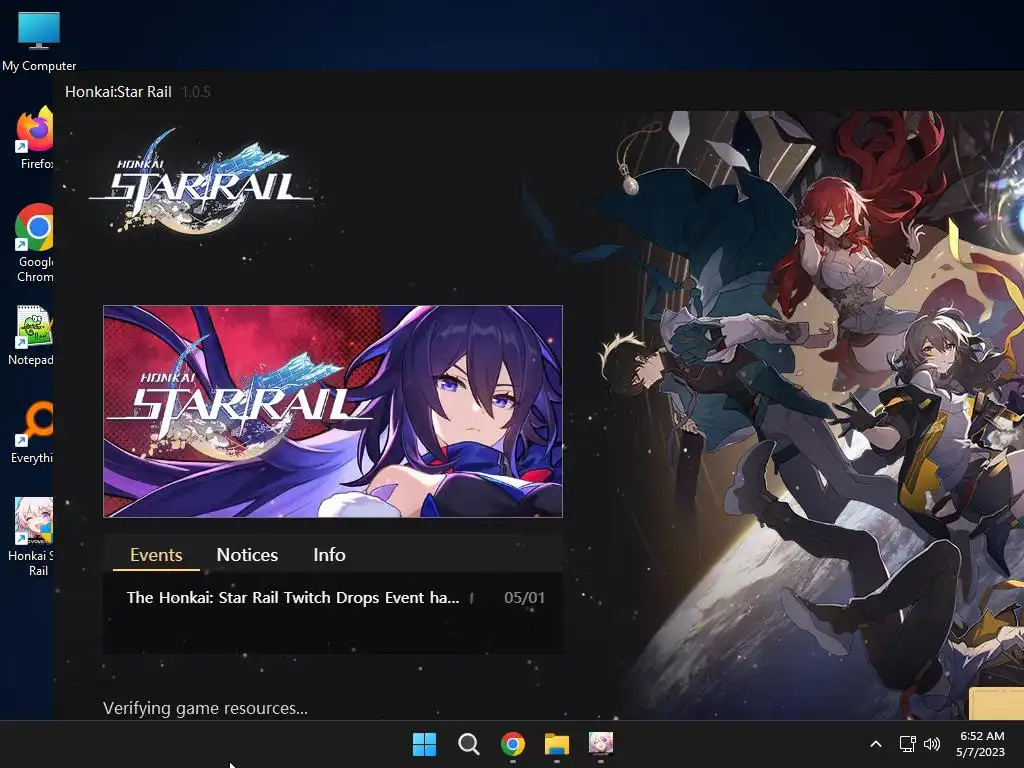Switch to the Notices tab

[x=248, y=554]
